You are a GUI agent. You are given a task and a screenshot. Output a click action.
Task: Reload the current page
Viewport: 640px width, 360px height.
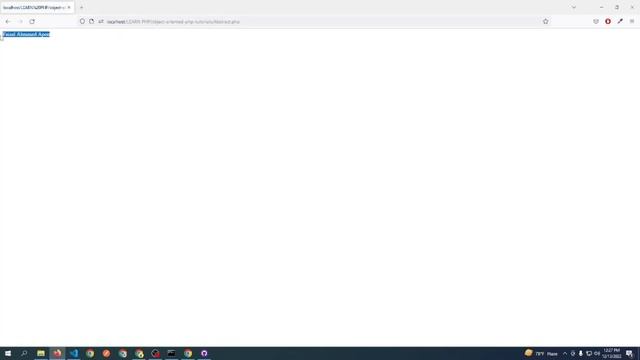point(32,21)
